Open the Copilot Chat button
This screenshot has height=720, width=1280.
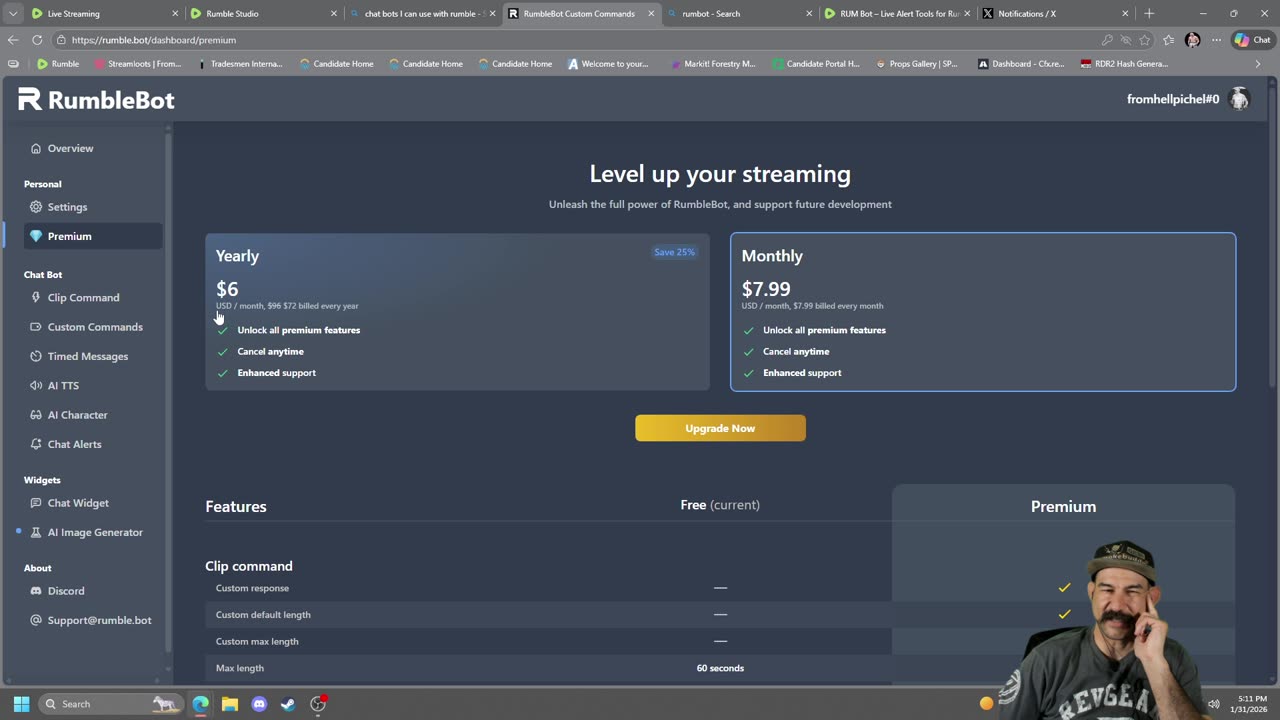pyautogui.click(x=1254, y=40)
